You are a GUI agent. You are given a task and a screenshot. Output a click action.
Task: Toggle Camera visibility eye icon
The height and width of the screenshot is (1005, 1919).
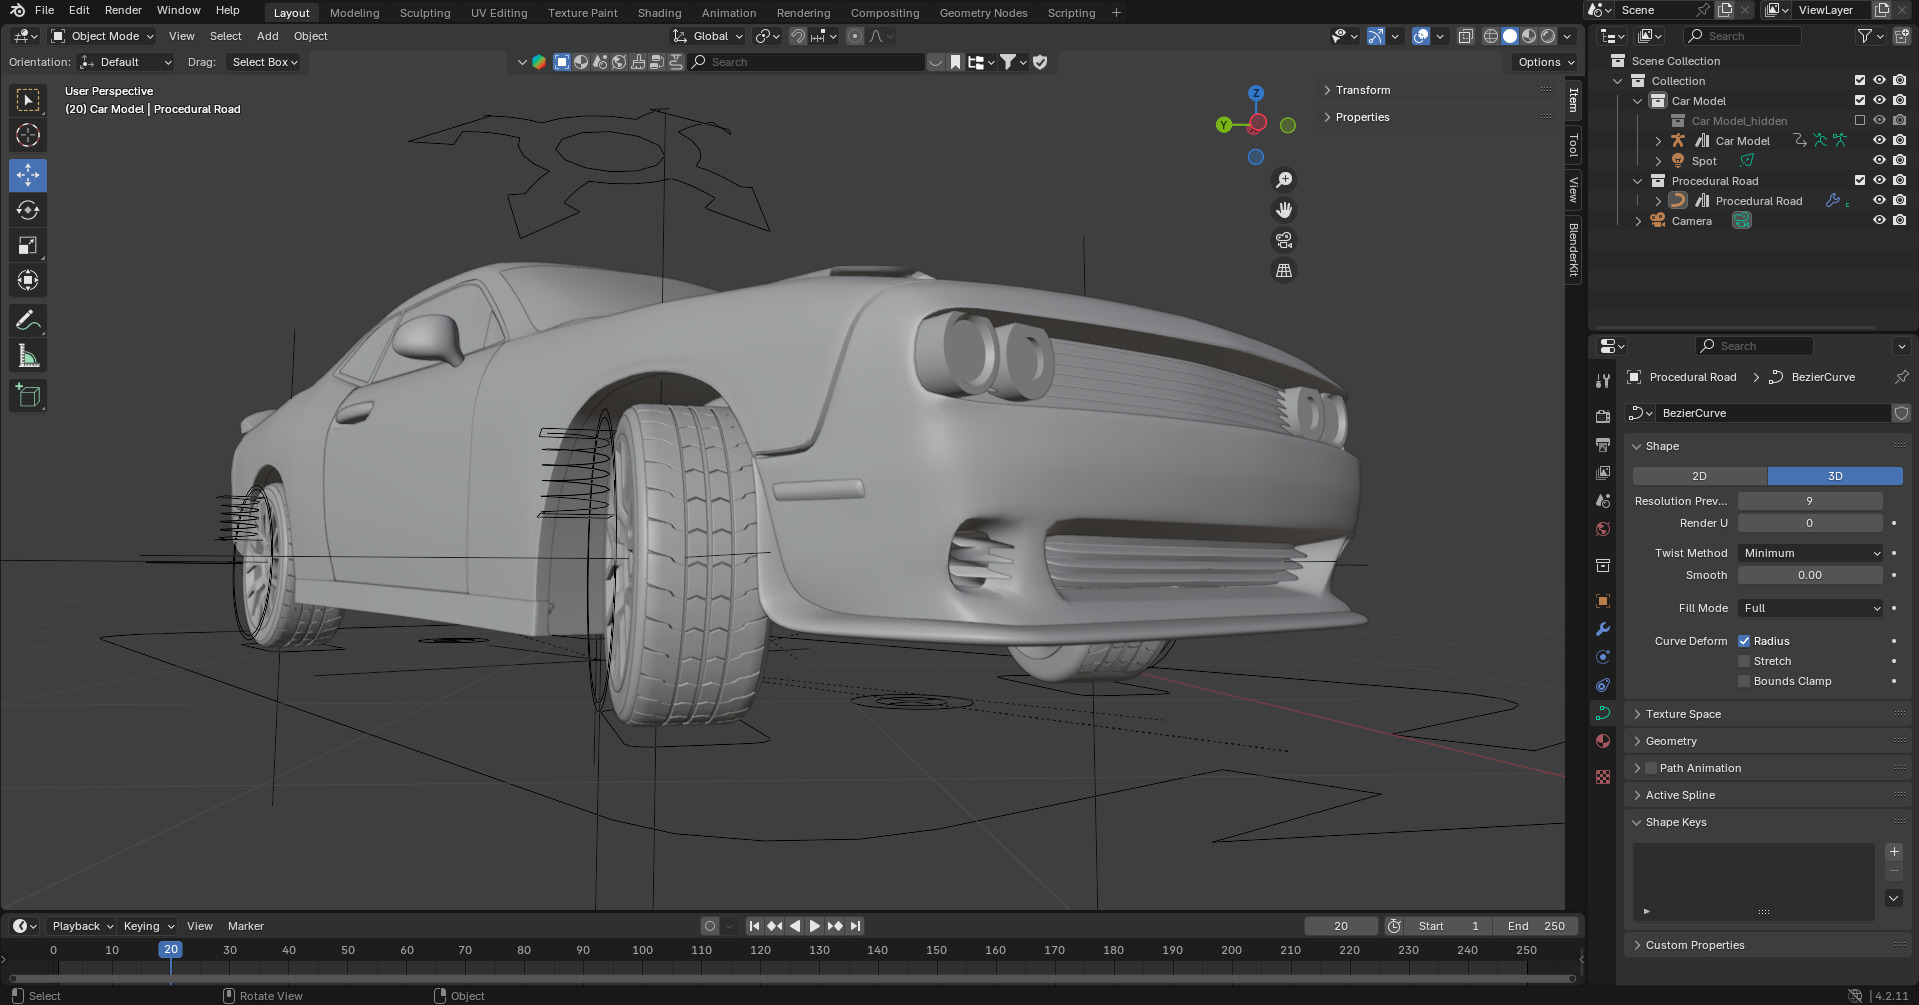point(1879,221)
